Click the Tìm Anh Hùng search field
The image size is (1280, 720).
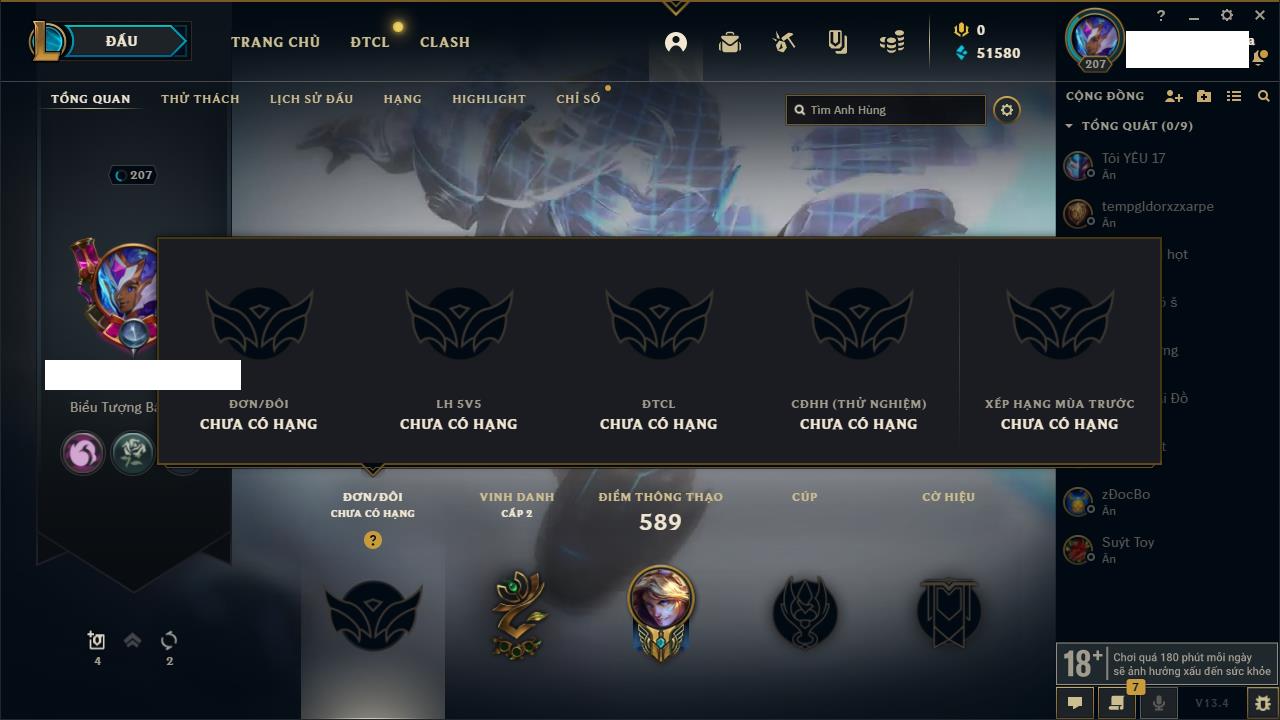pyautogui.click(x=886, y=110)
